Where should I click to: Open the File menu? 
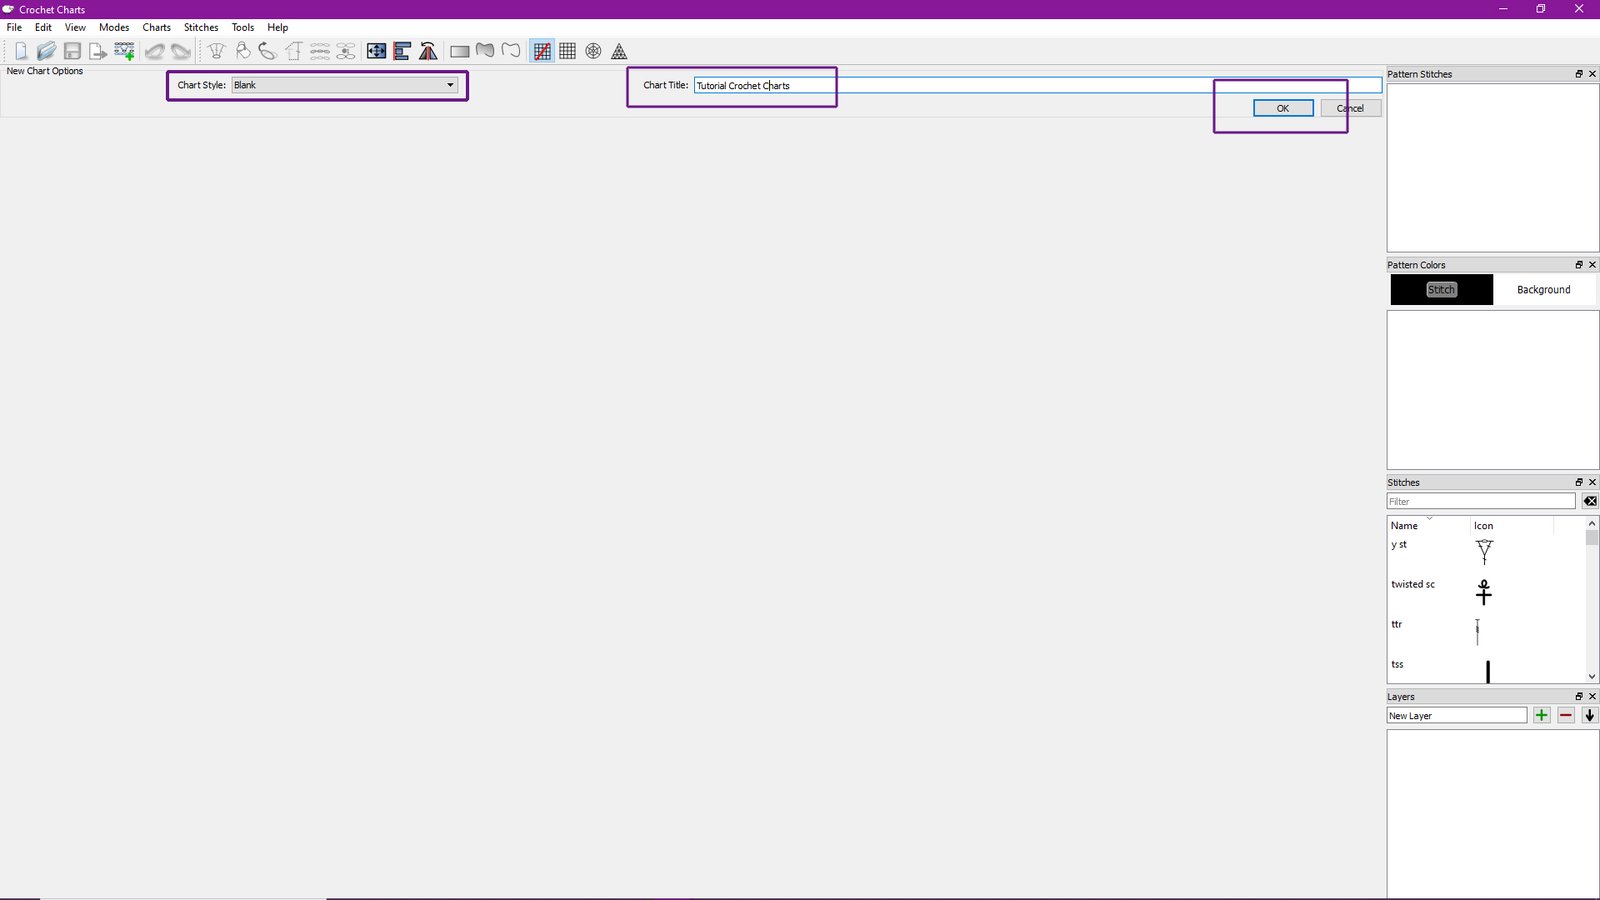[14, 27]
